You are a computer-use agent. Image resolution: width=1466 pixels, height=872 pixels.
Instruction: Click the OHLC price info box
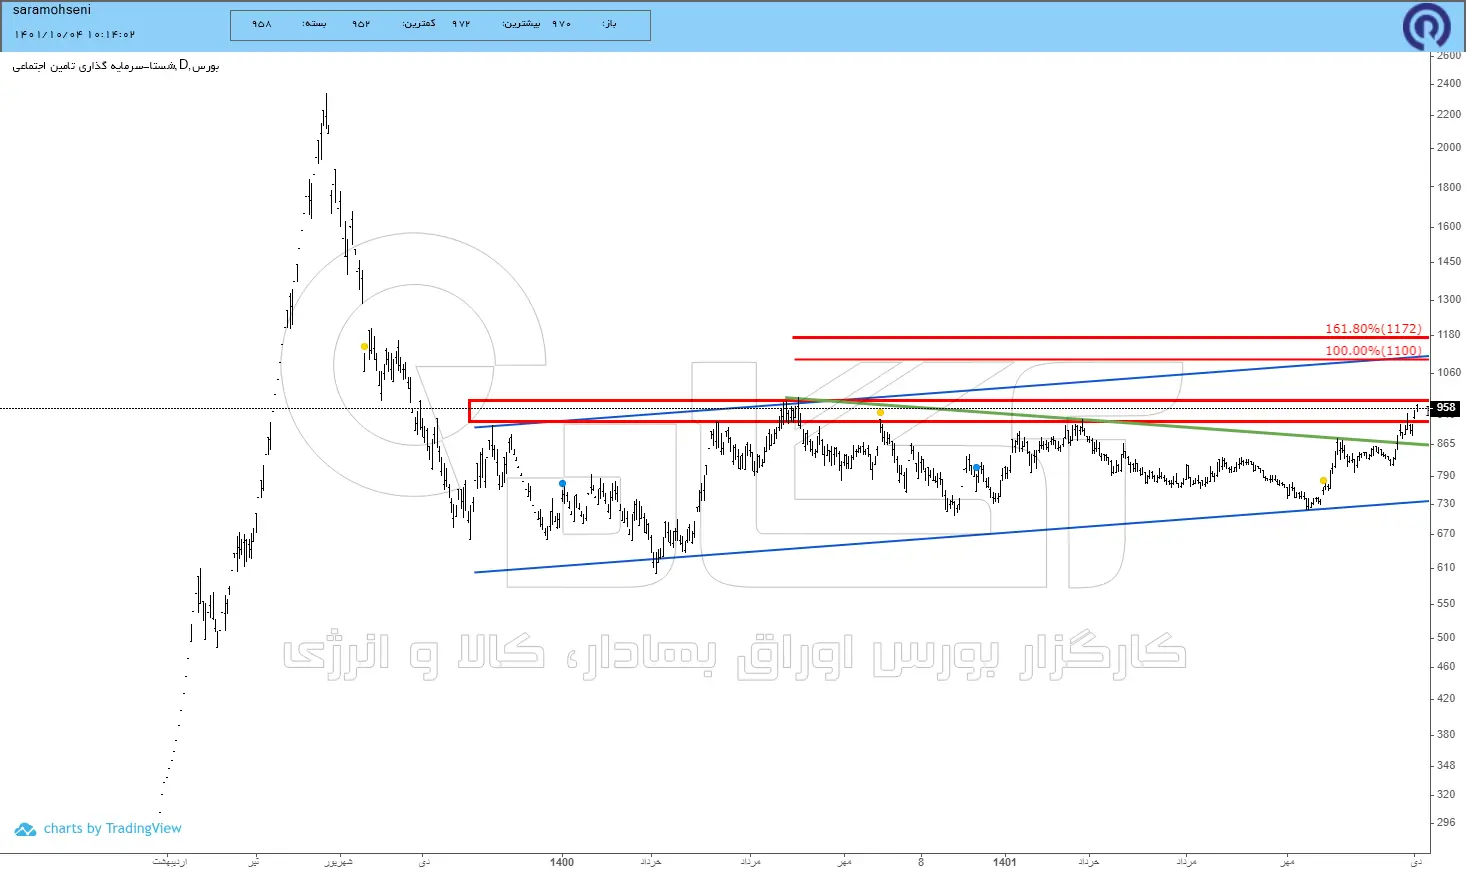click(440, 25)
